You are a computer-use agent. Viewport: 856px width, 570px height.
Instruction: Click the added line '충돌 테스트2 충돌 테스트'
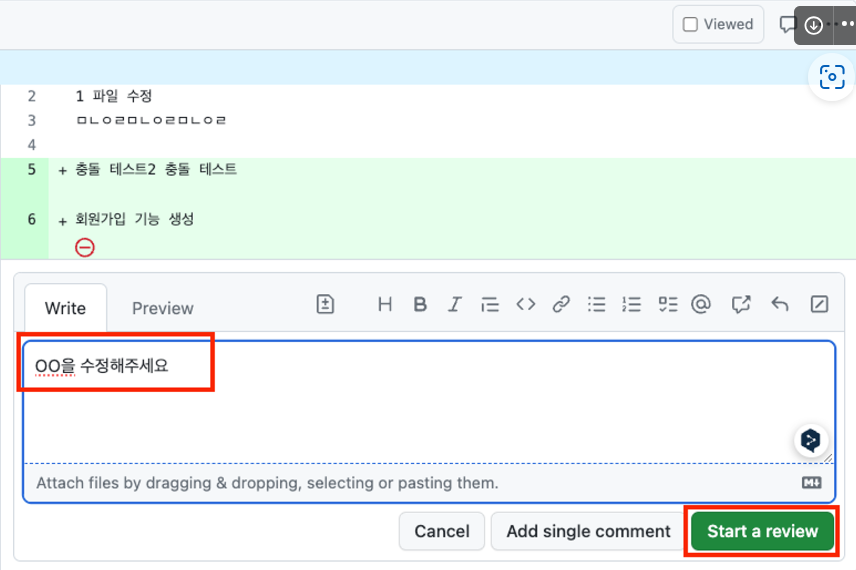(x=156, y=169)
